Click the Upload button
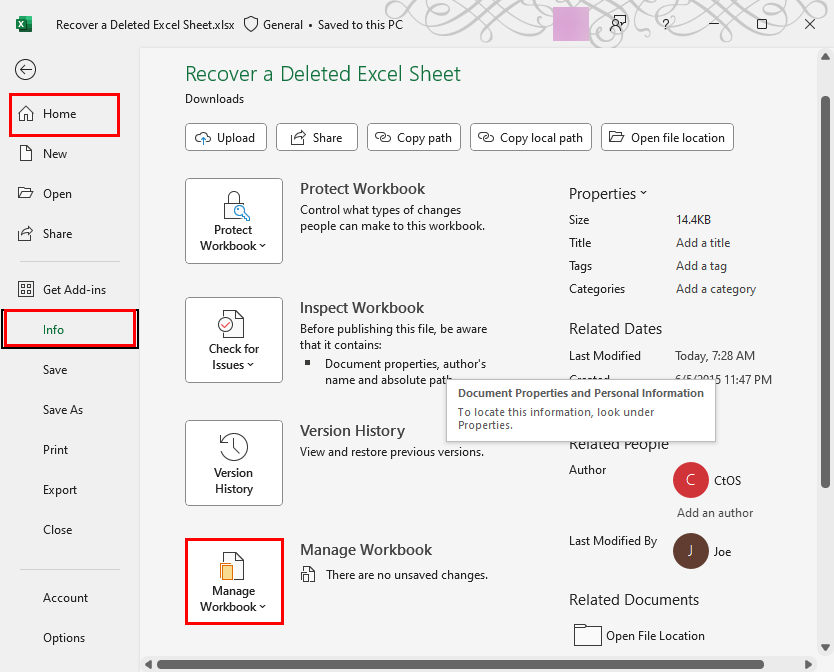 (226, 138)
